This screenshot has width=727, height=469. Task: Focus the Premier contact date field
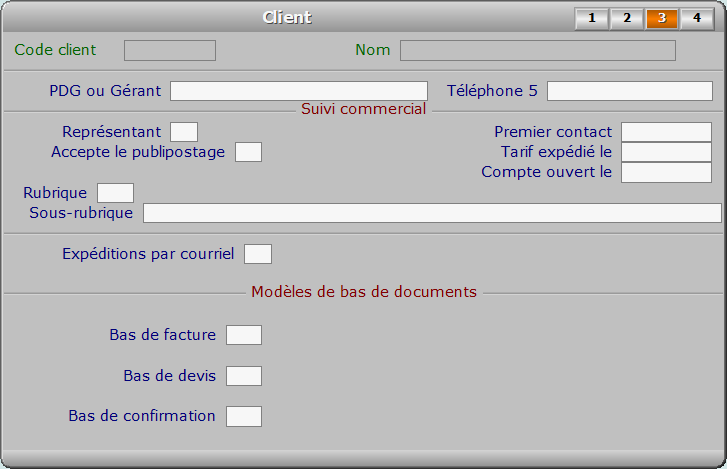coord(666,132)
